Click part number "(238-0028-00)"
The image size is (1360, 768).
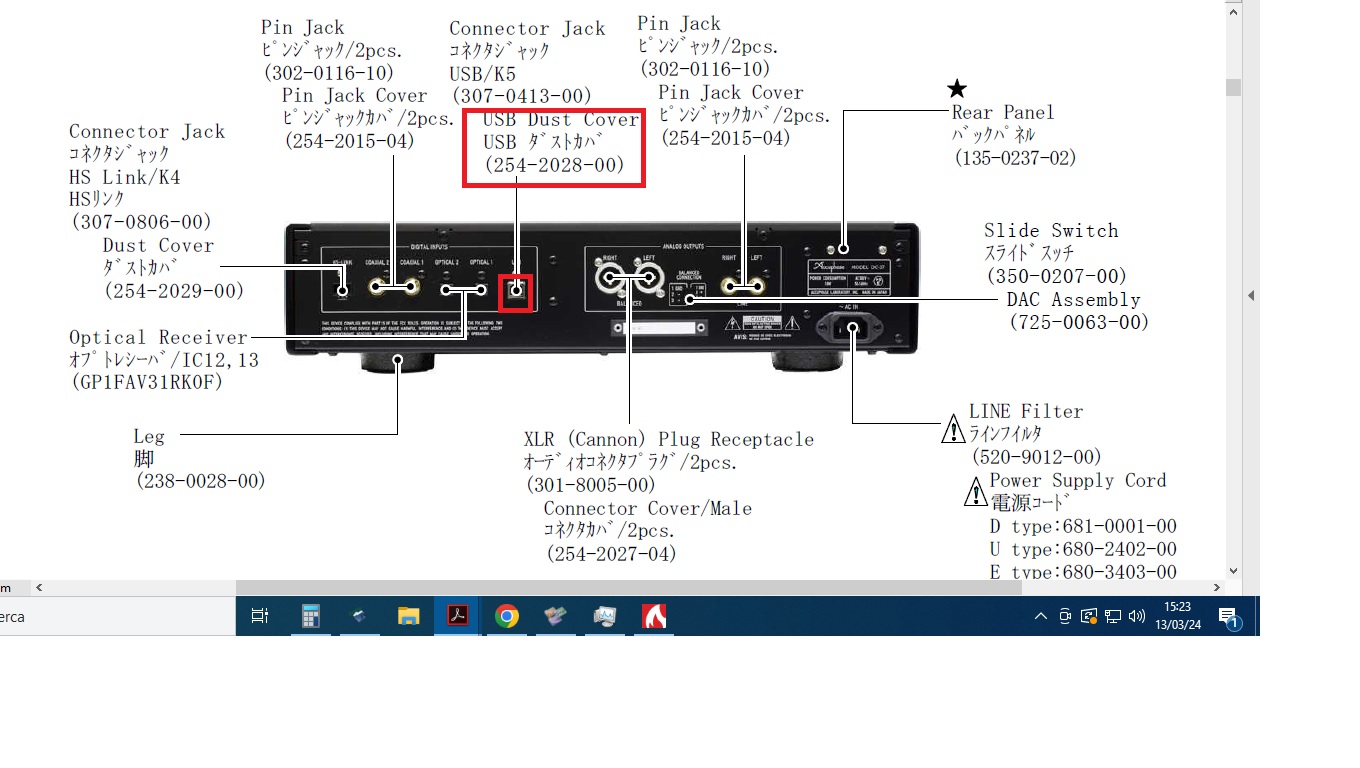pos(201,481)
